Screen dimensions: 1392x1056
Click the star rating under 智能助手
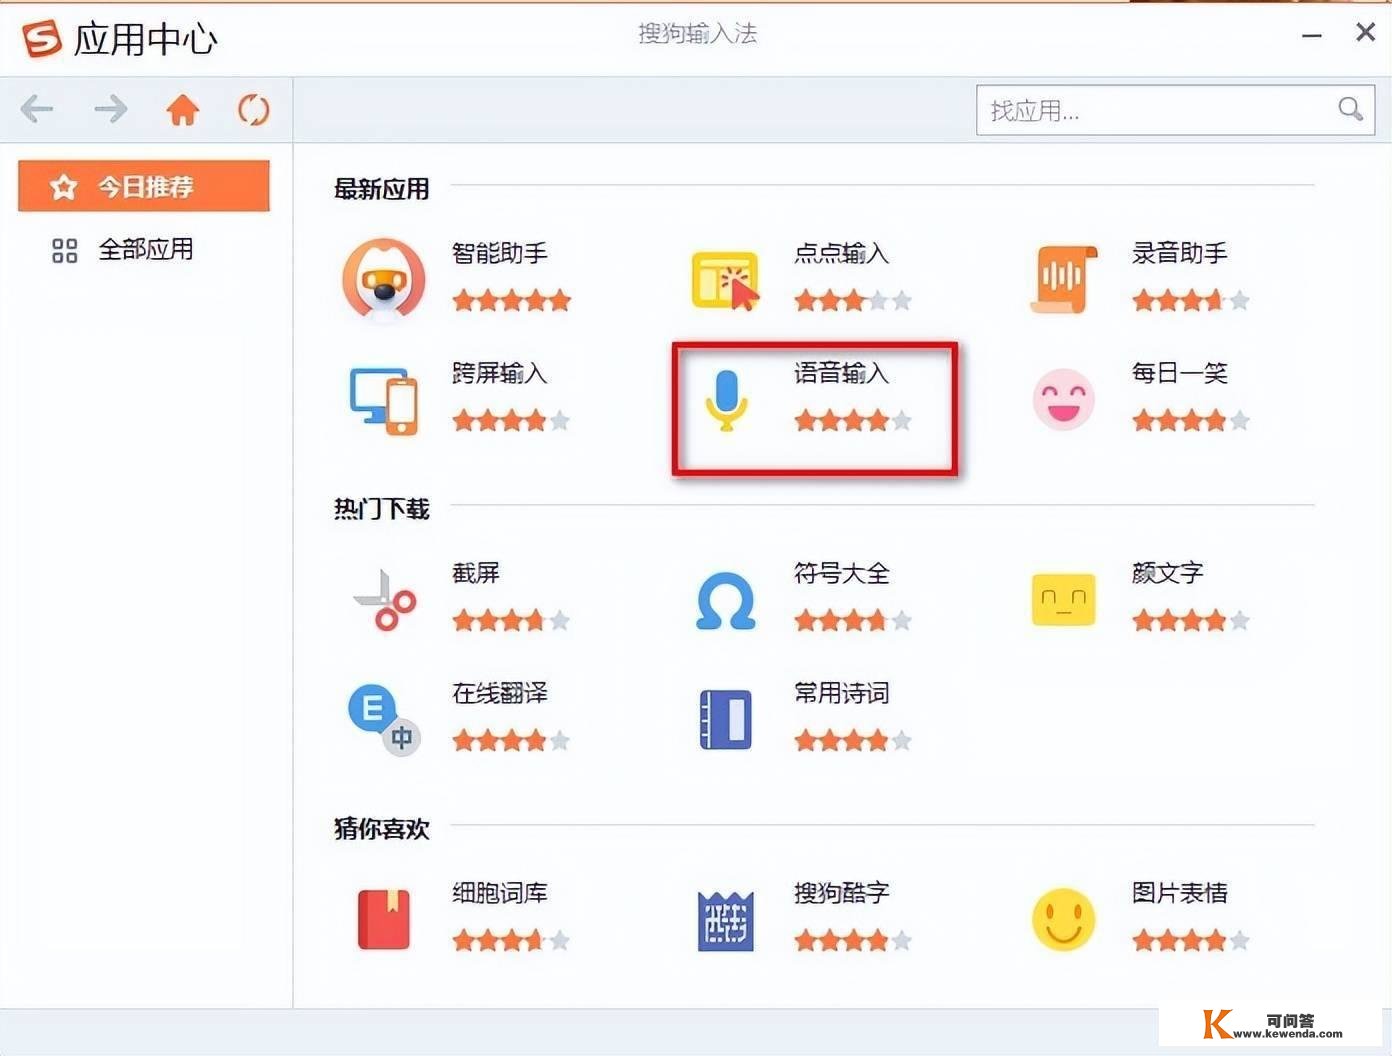[x=511, y=300]
